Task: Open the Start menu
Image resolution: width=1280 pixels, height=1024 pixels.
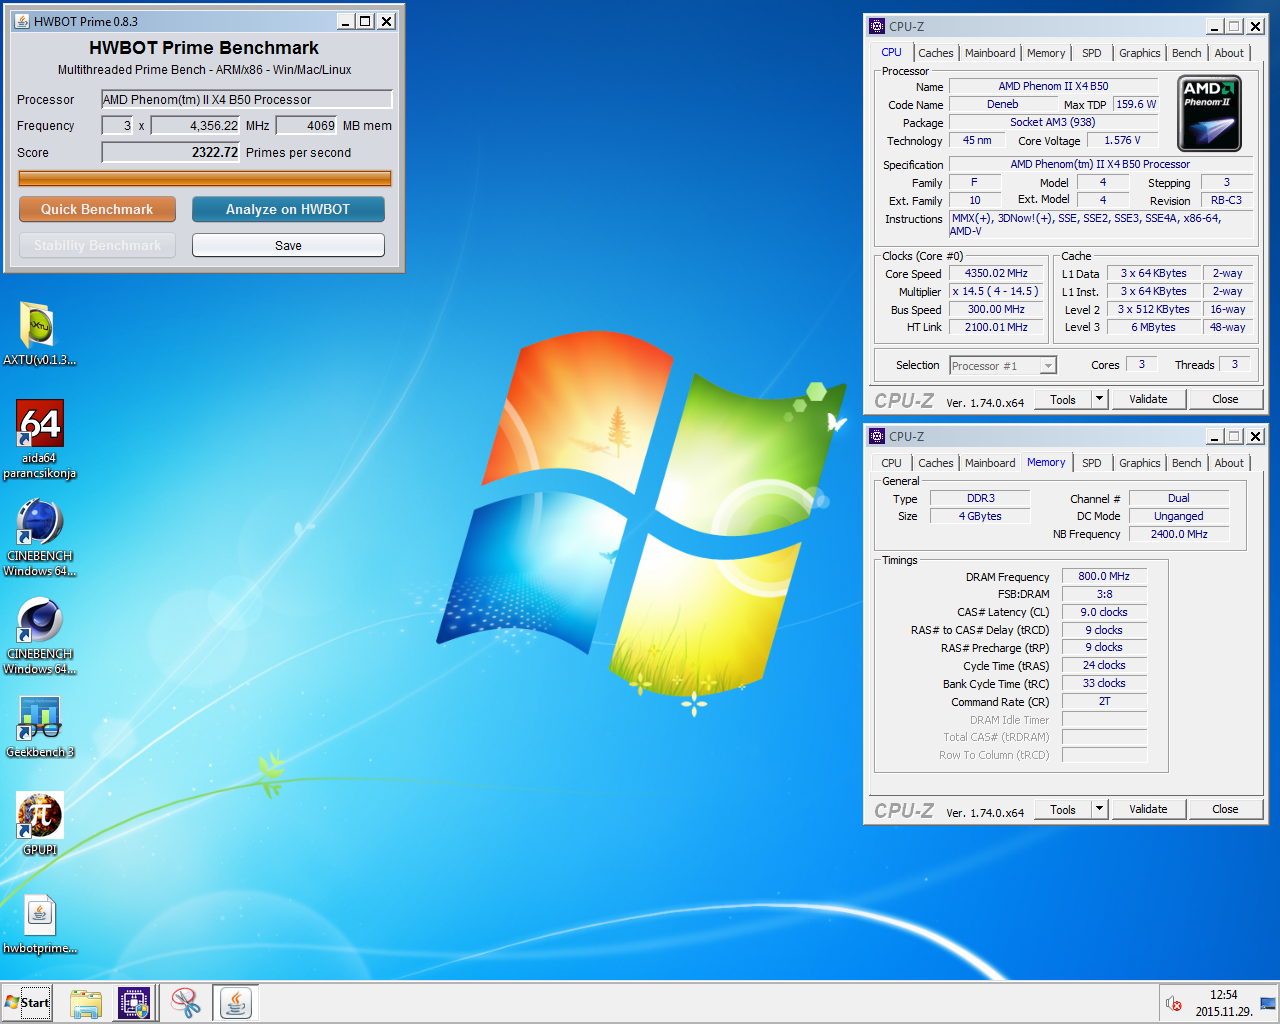Action: (x=27, y=1002)
